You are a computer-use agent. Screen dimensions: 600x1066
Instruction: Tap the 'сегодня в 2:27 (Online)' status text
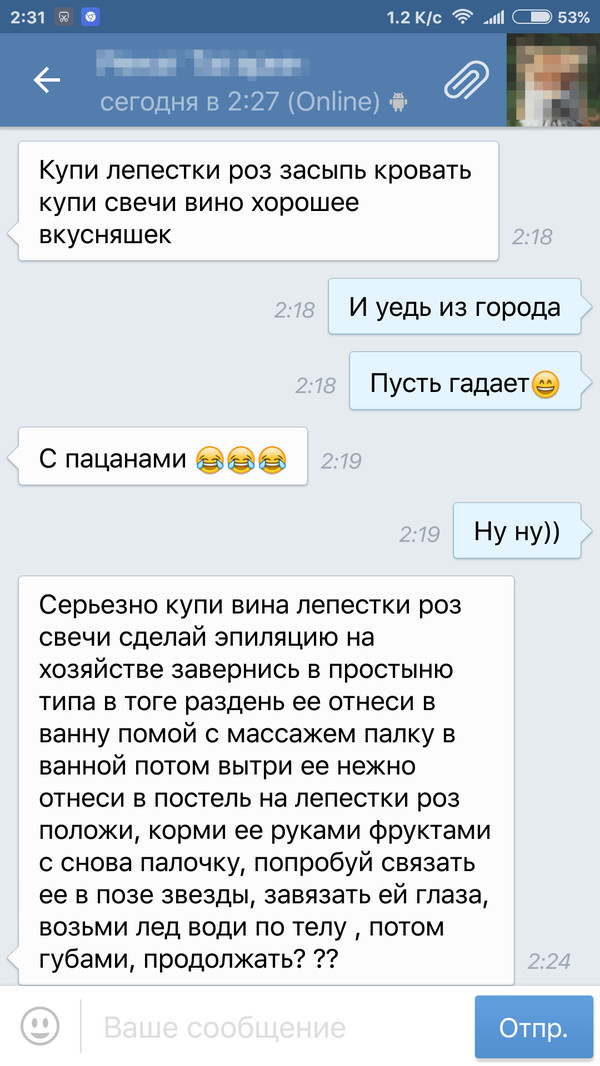[x=239, y=102]
